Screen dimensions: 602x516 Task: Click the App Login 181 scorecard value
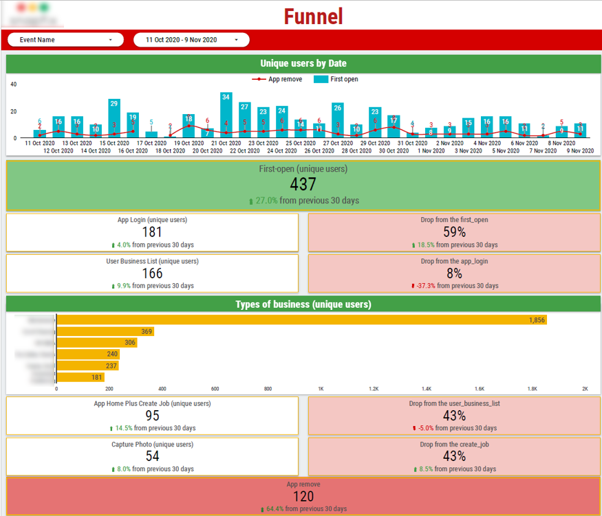click(152, 232)
